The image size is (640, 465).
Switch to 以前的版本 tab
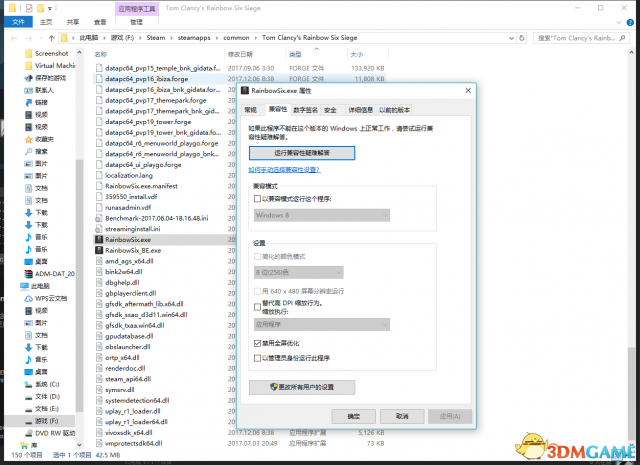click(x=394, y=110)
